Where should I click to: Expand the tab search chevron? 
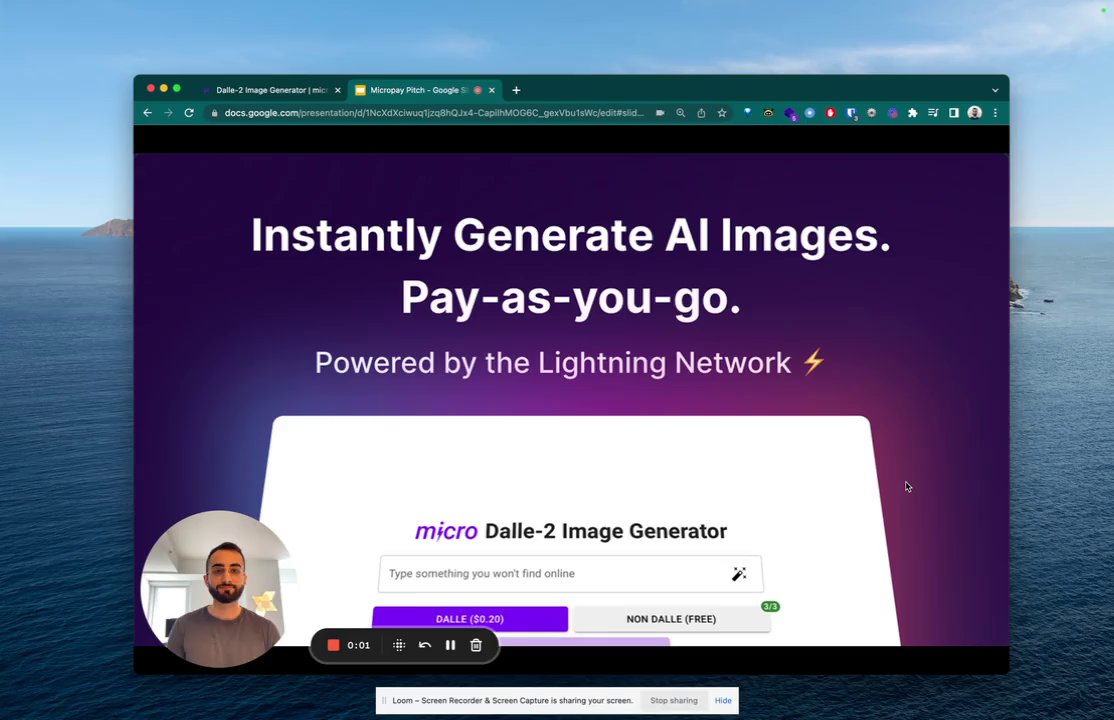[x=995, y=90]
